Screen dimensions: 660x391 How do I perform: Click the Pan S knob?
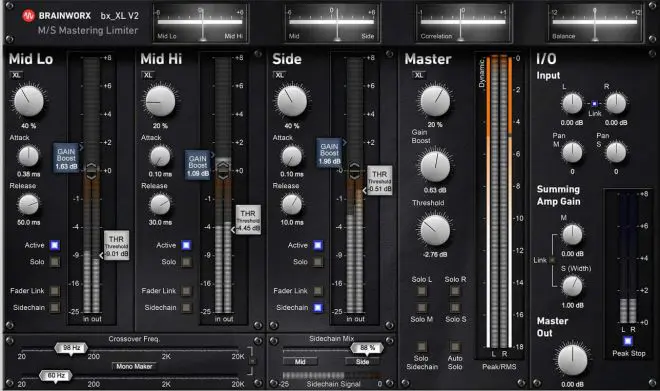point(616,152)
